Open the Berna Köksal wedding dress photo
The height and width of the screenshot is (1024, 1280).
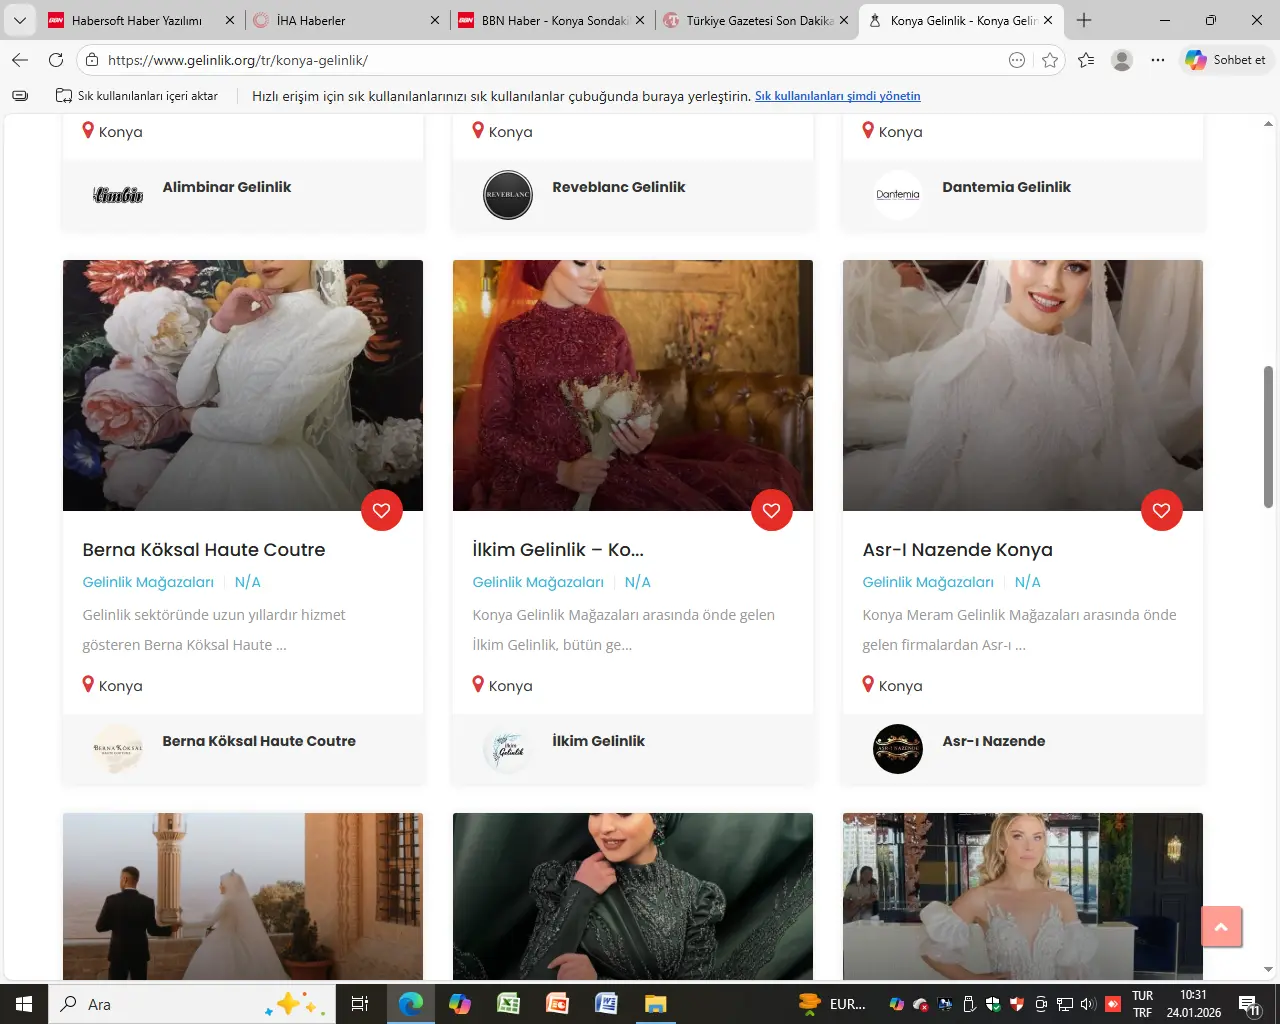pos(243,385)
